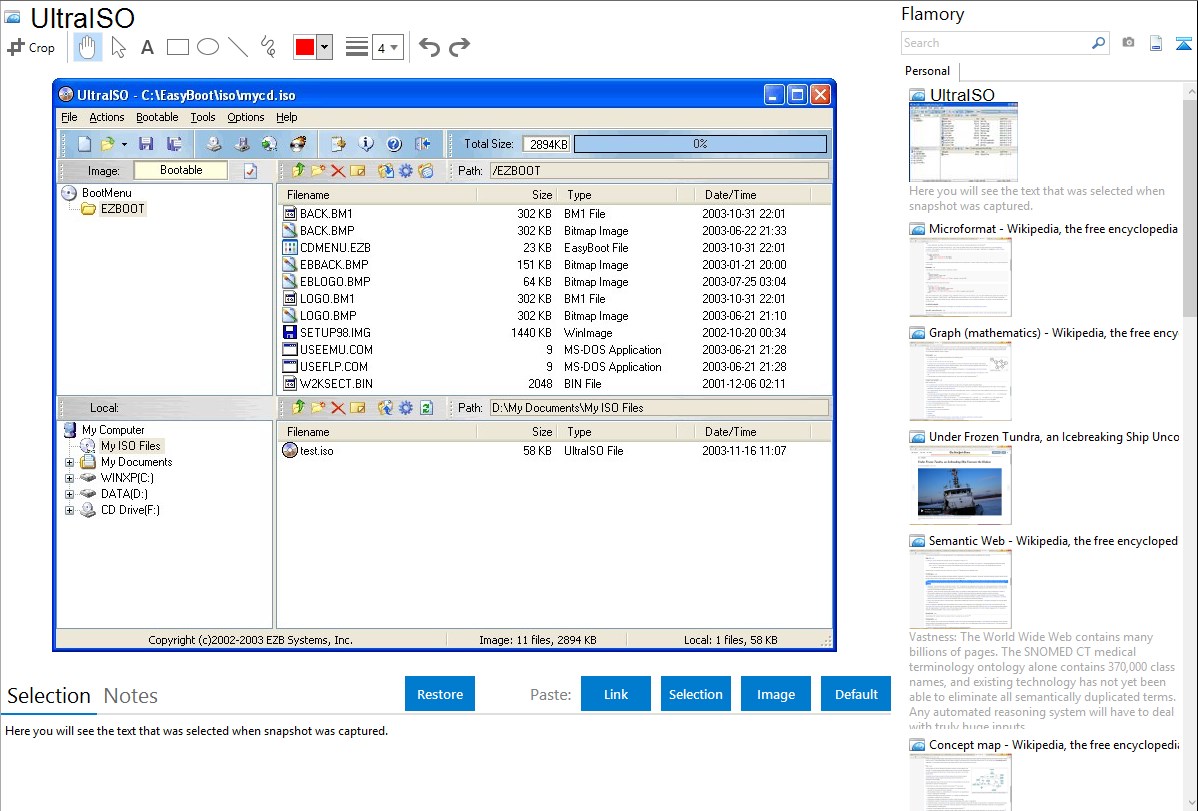Click the Bootable image type field

181,170
